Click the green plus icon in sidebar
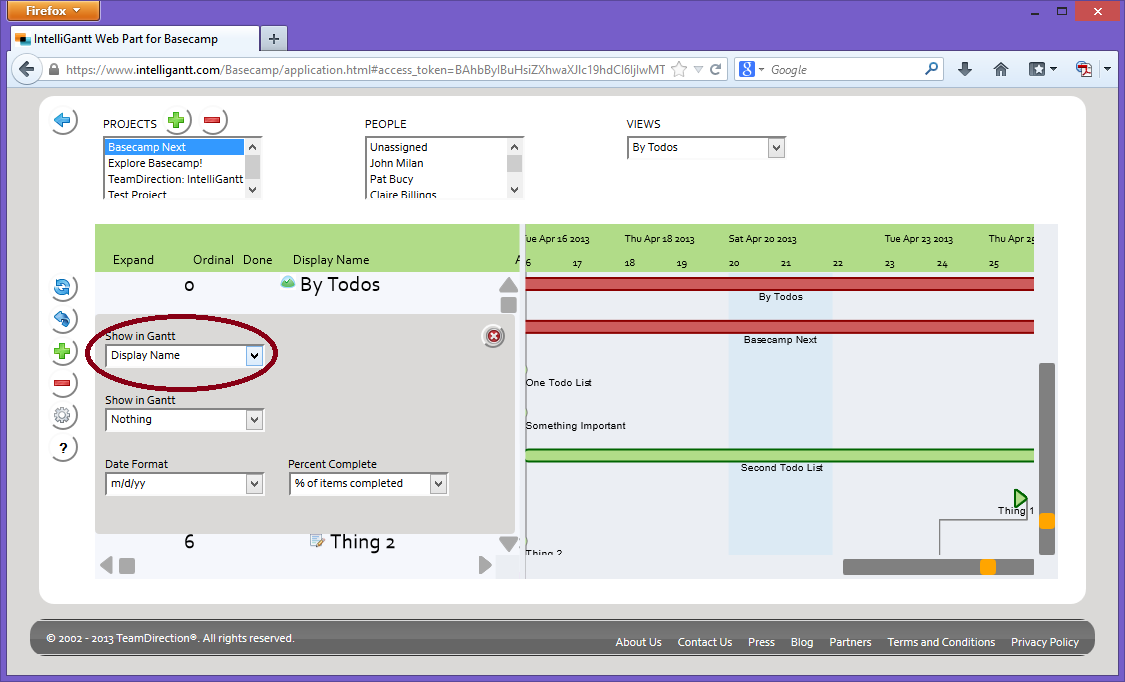The height and width of the screenshot is (682, 1125). click(x=62, y=351)
